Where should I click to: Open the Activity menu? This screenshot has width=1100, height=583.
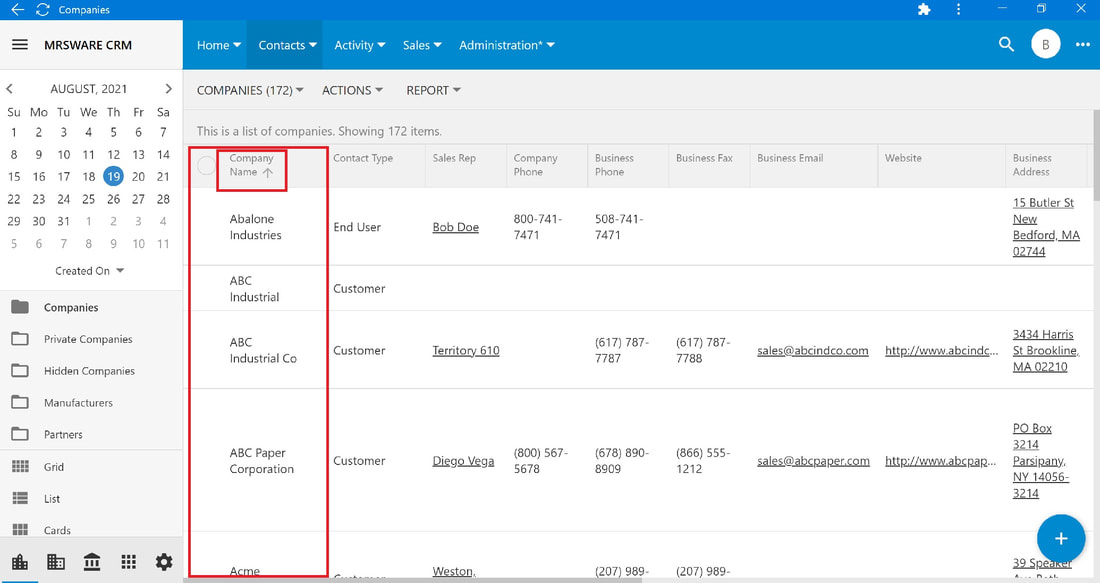click(x=360, y=45)
